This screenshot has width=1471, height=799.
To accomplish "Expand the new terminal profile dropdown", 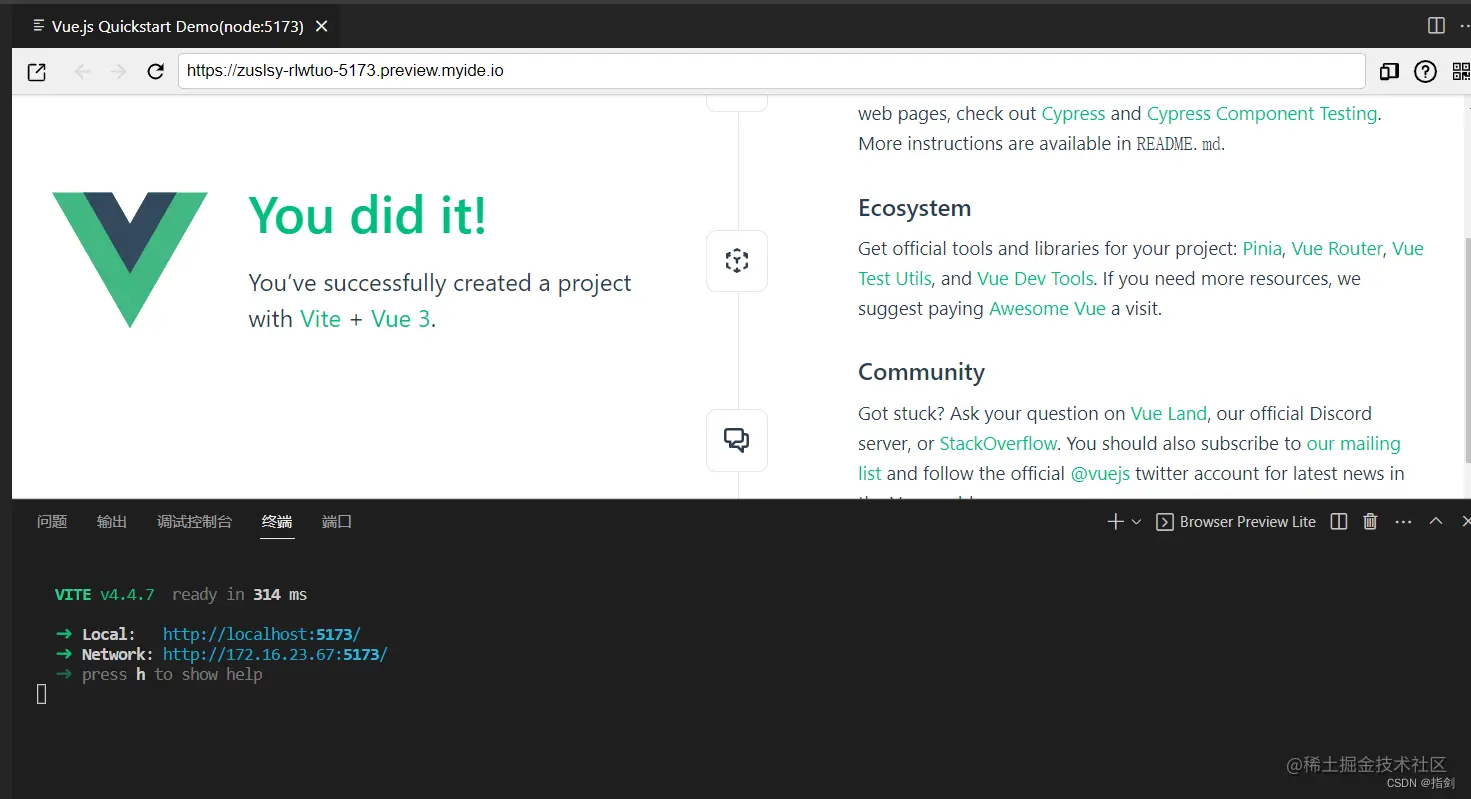I will point(1136,522).
